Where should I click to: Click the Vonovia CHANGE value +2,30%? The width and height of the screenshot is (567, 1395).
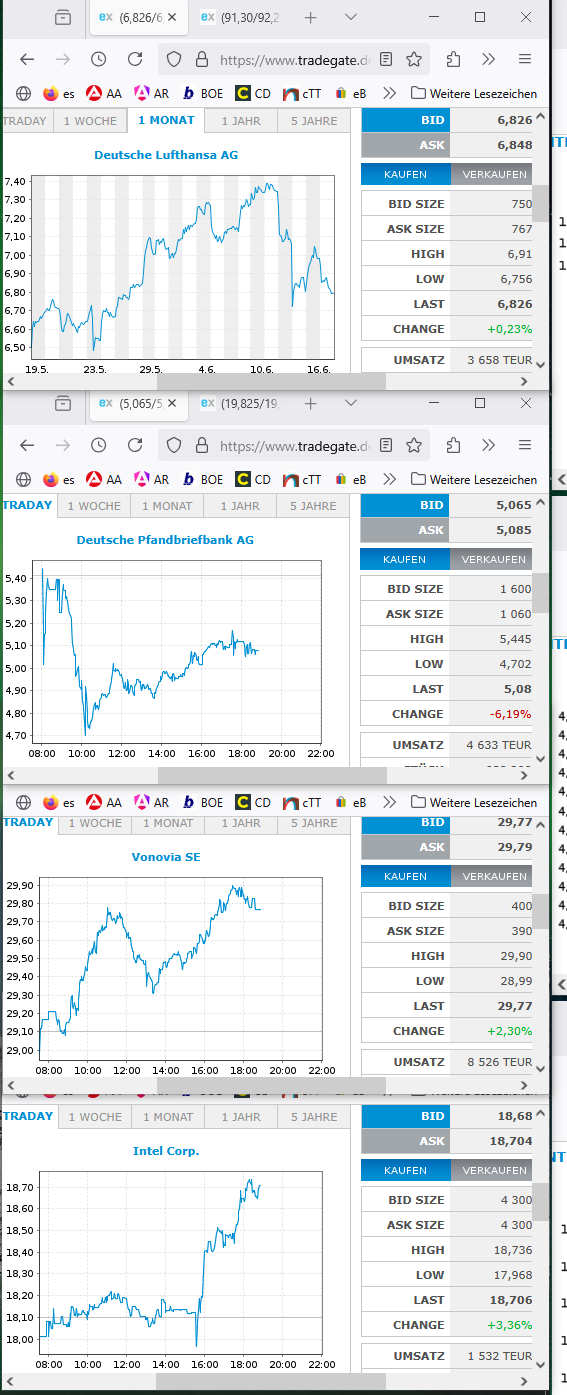point(510,1031)
